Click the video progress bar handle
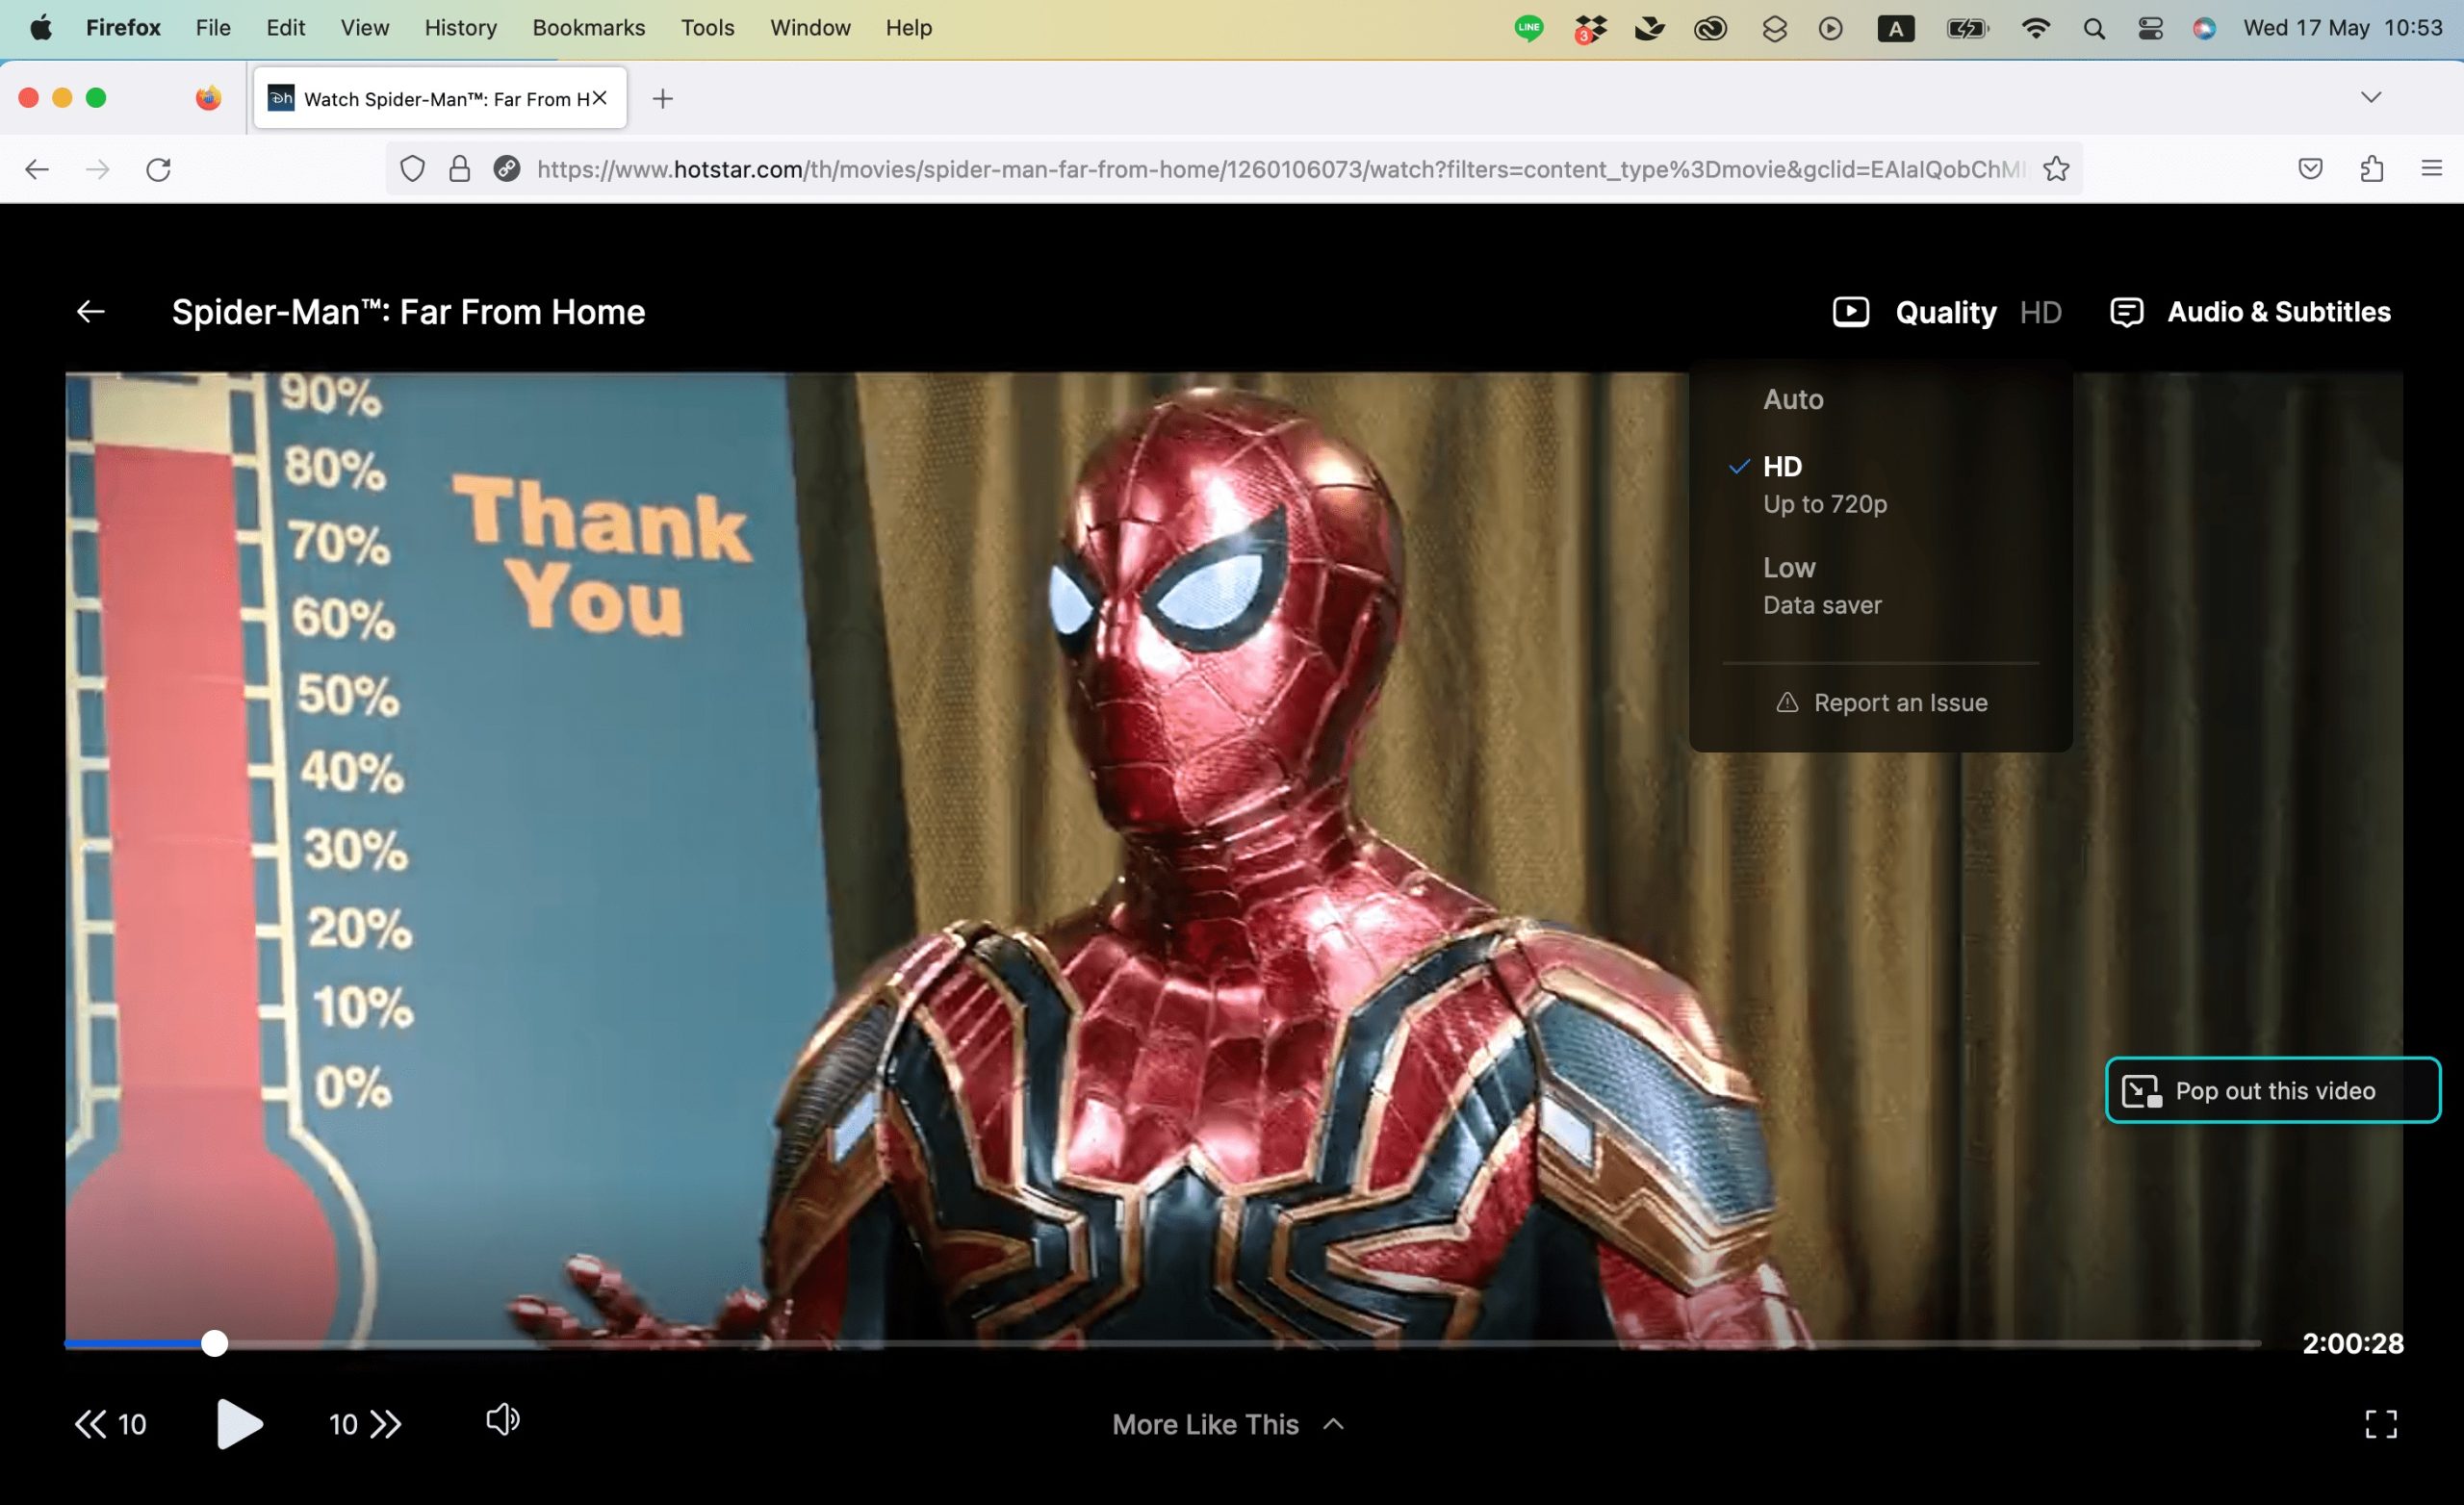The image size is (2464, 1505). (214, 1343)
